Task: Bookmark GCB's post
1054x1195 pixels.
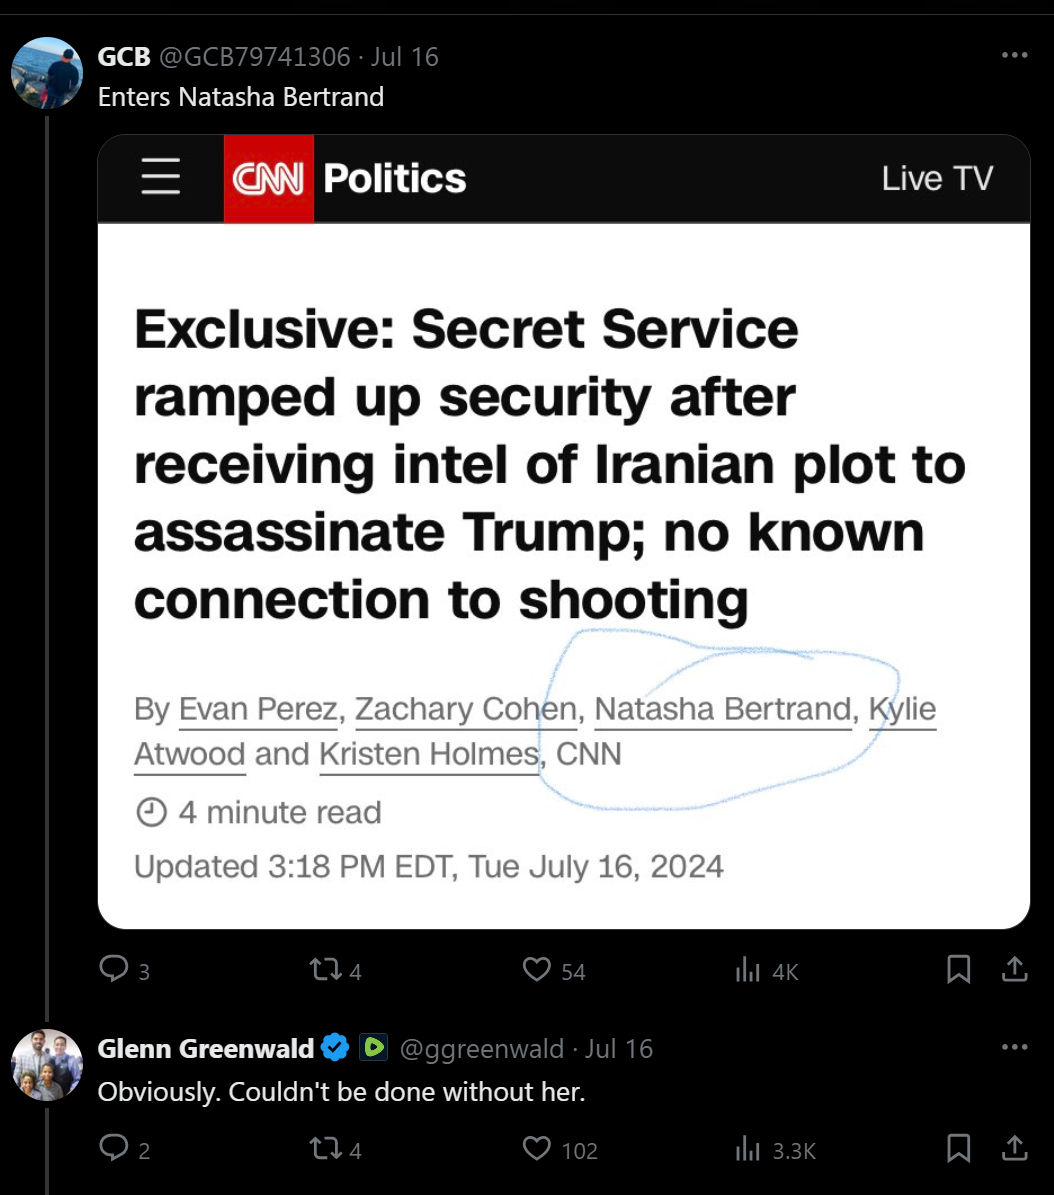Action: point(958,969)
